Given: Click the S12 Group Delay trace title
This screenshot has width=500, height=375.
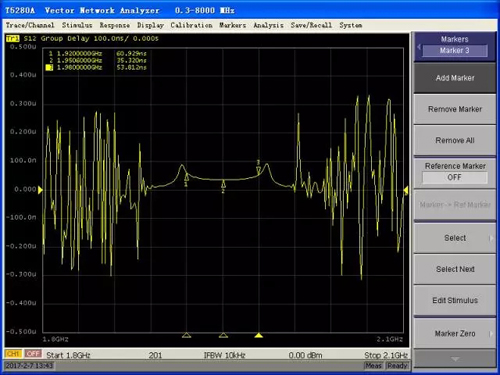Looking at the screenshot, I should point(91,39).
